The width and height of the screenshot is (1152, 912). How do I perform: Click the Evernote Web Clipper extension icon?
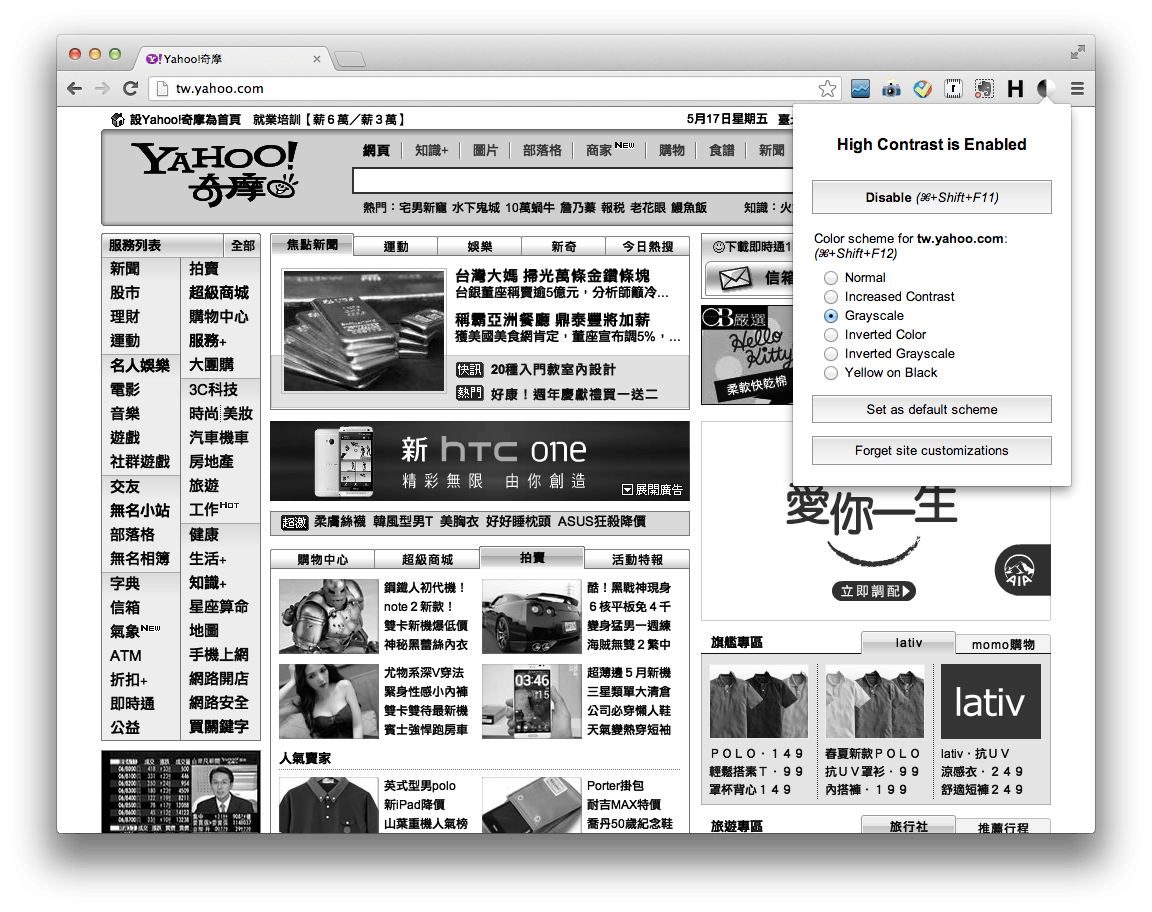[x=984, y=89]
